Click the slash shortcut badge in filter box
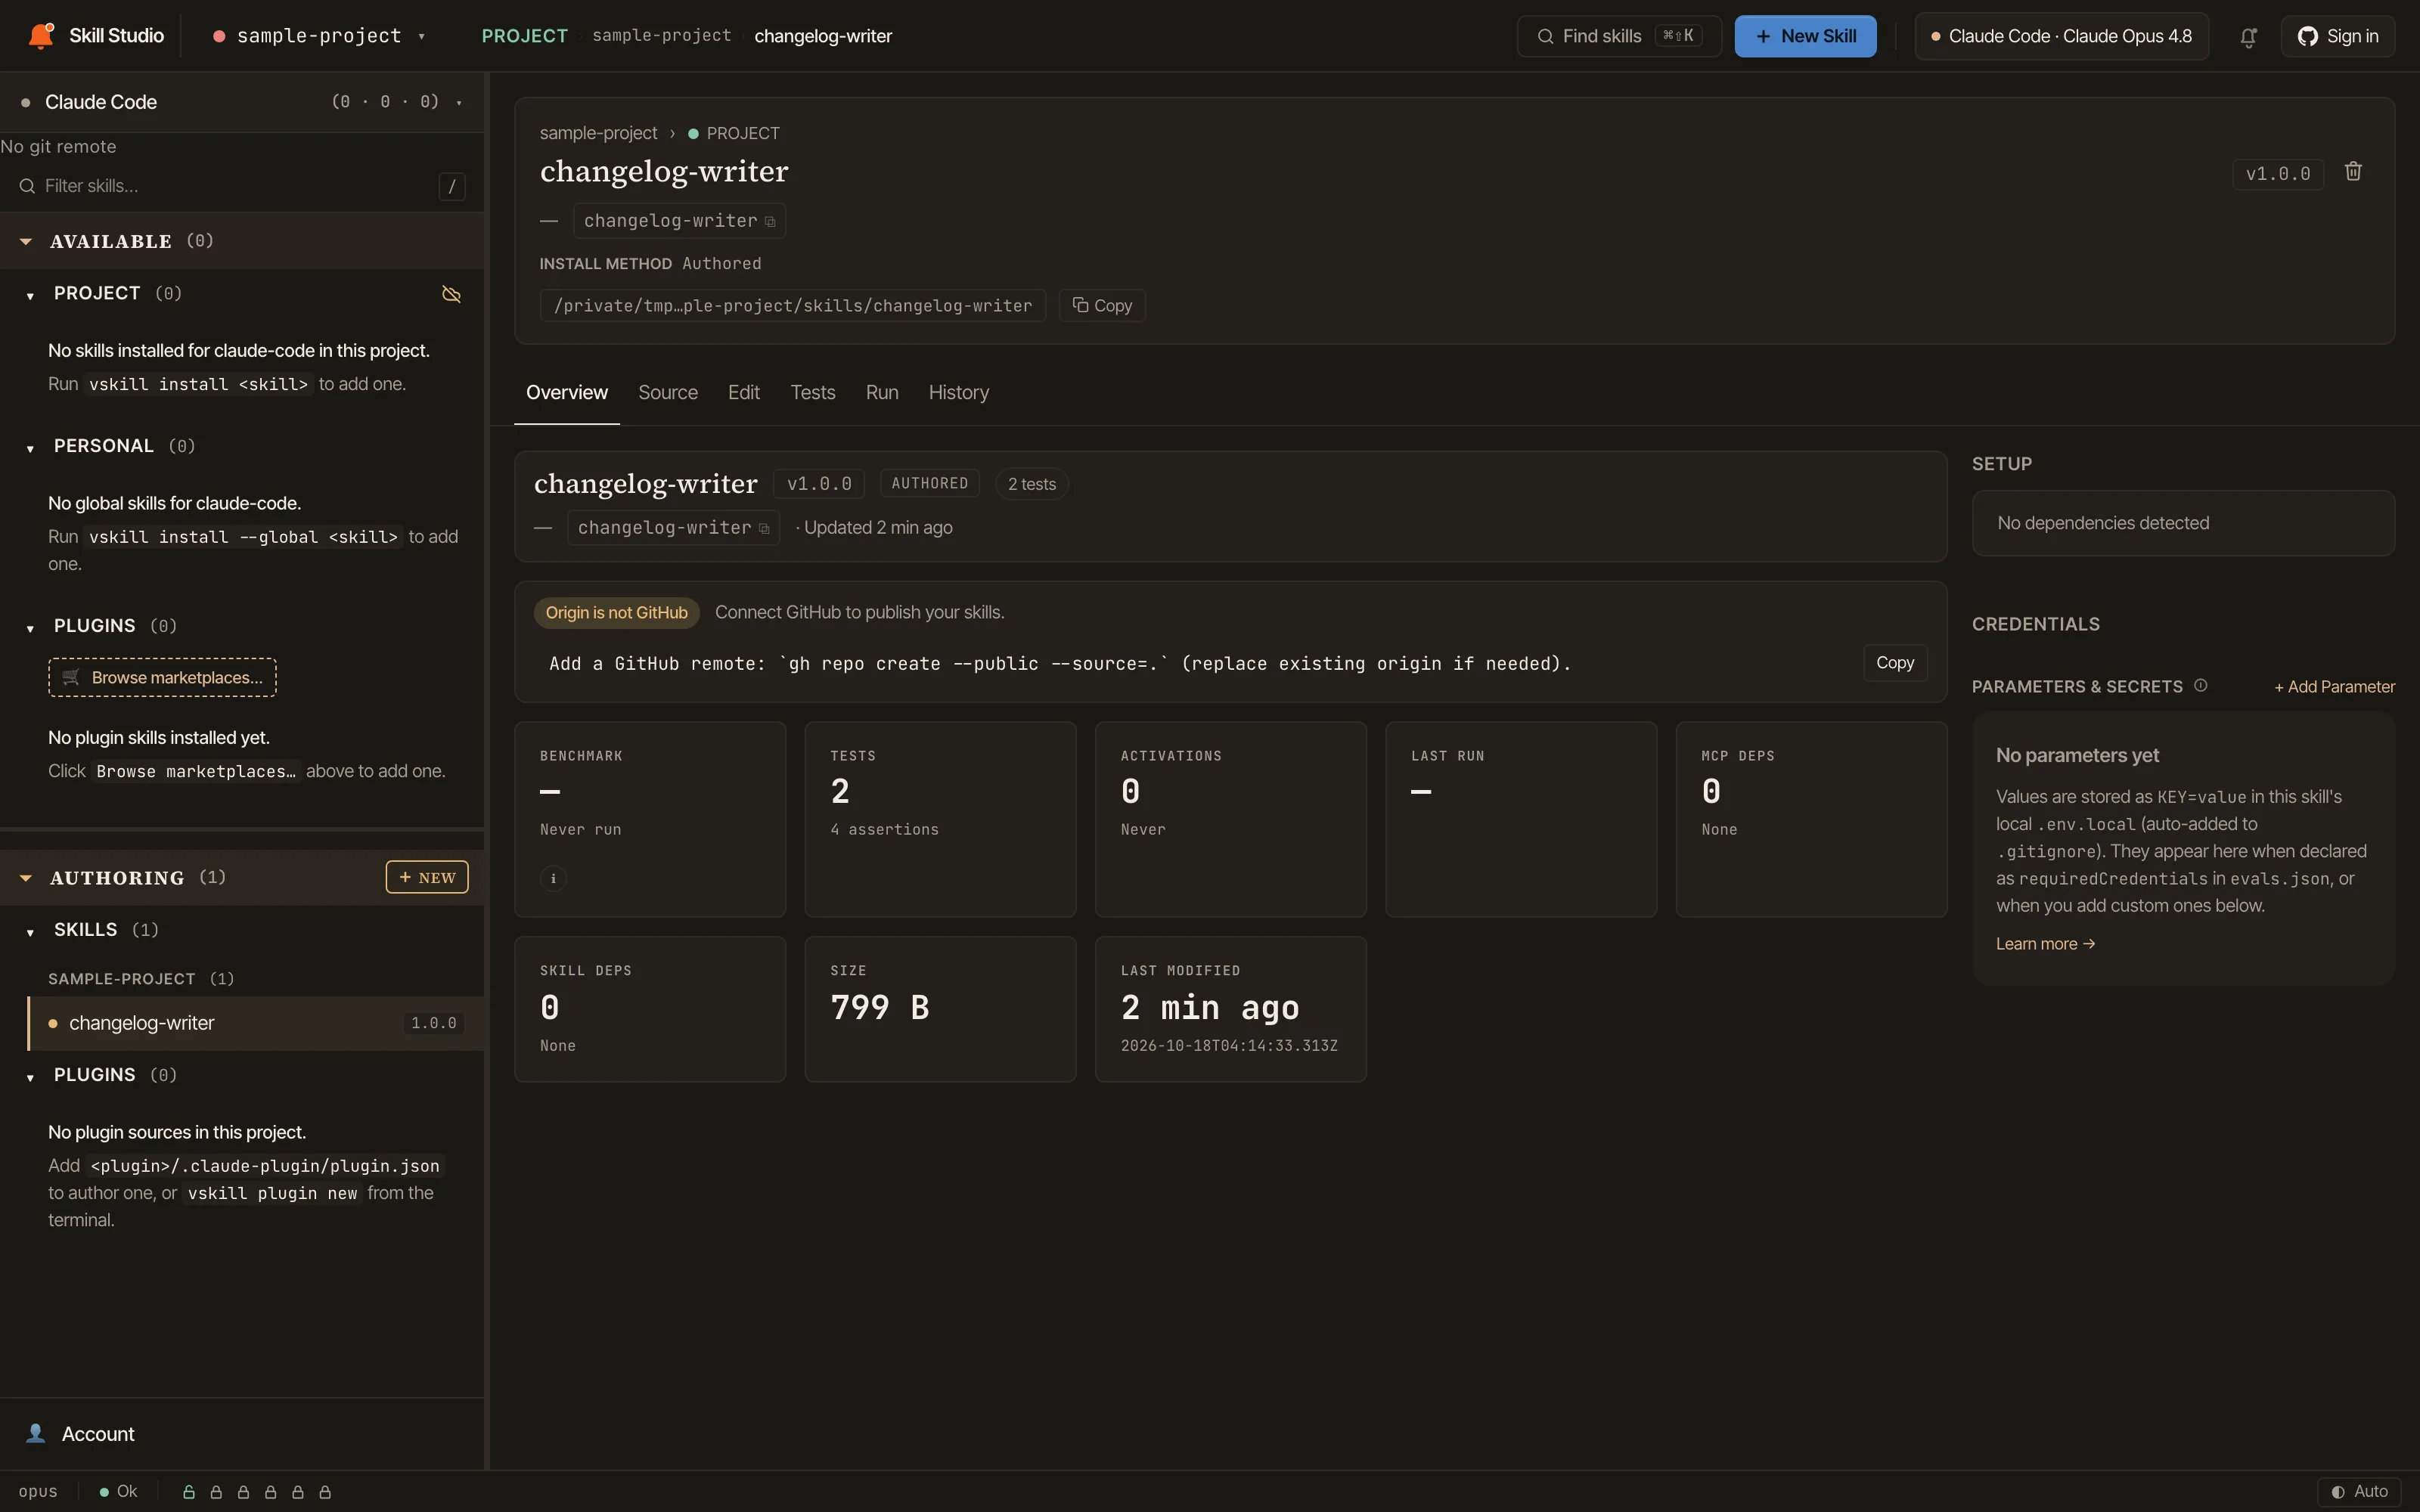Viewport: 2420px width, 1512px height. [452, 186]
